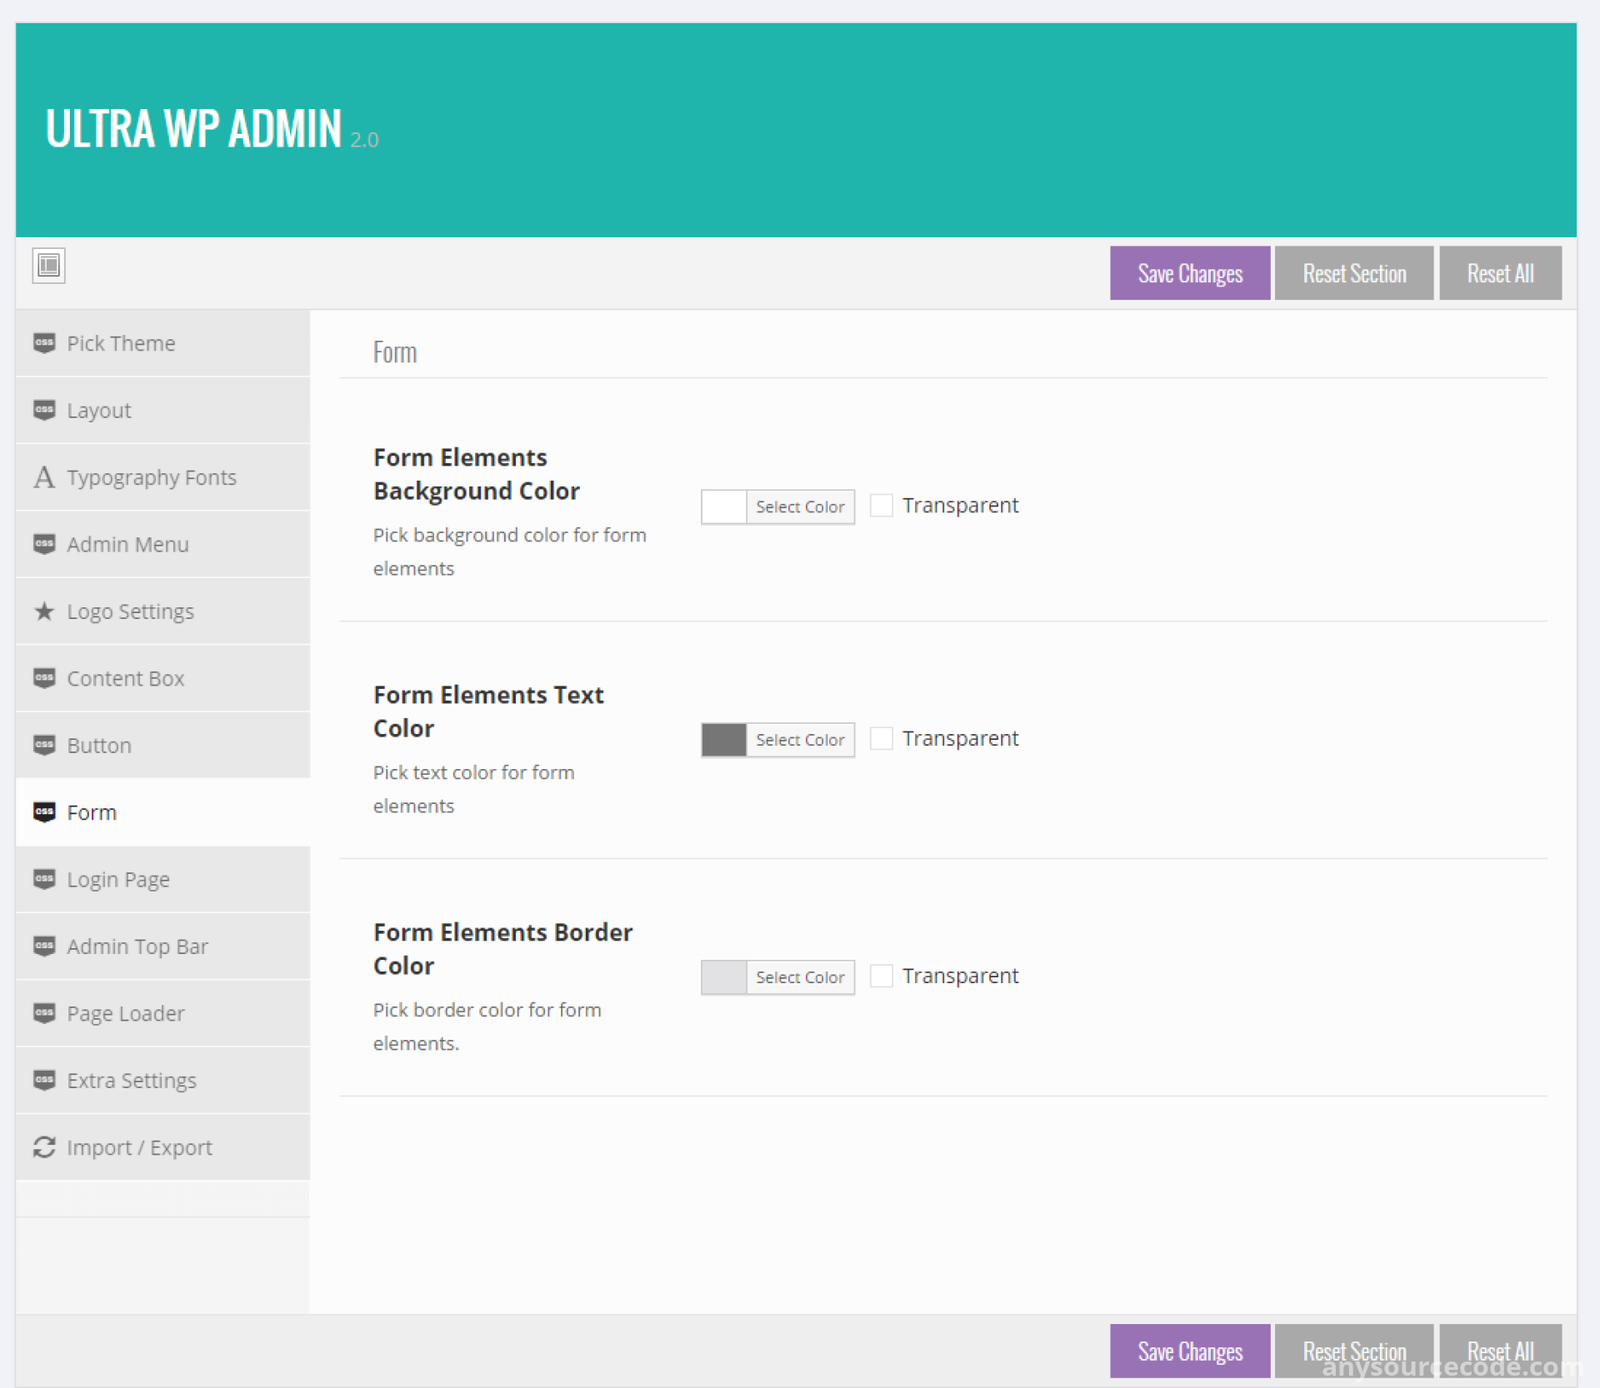This screenshot has width=1600, height=1388.
Task: Go to Admin Top Bar section
Action: click(163, 946)
